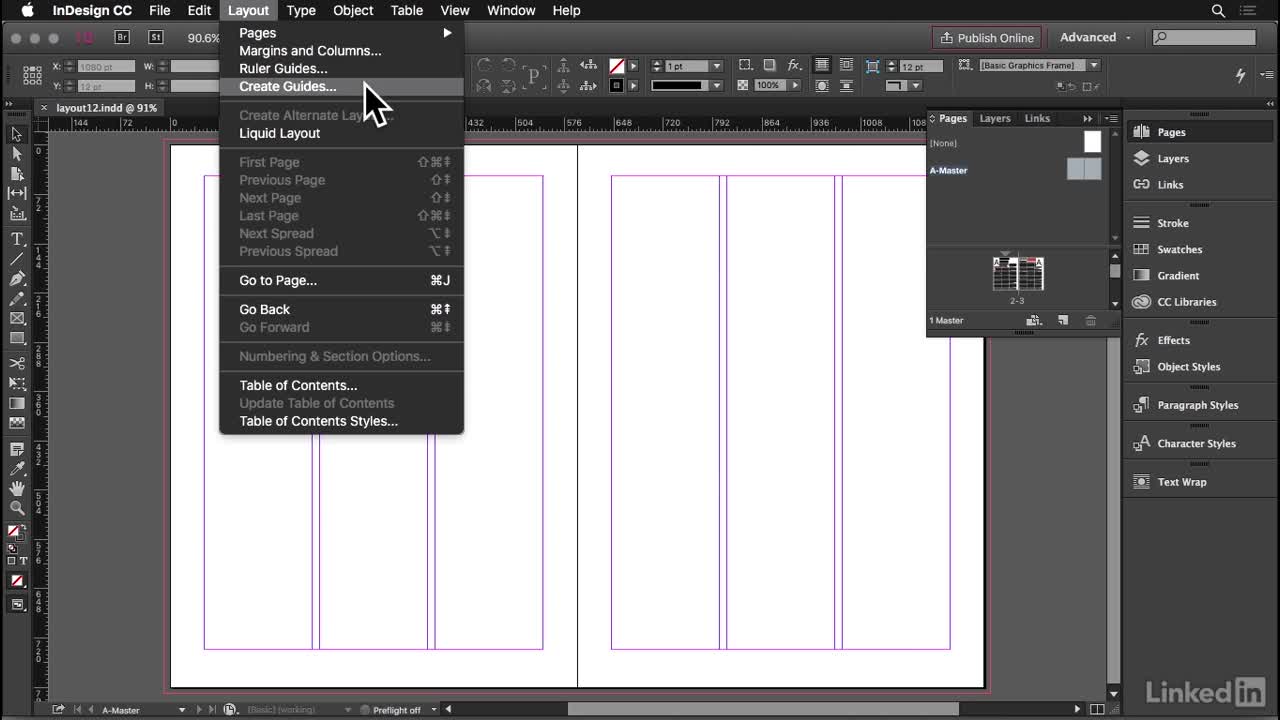Select the Hand tool

click(x=17, y=489)
